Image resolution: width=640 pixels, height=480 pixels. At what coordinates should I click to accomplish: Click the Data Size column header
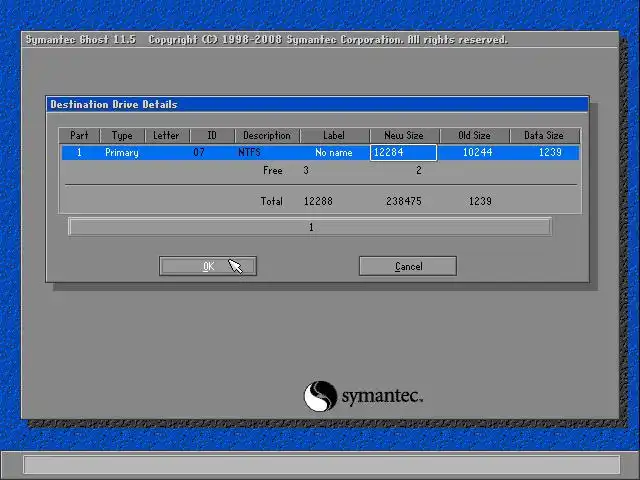tap(544, 136)
